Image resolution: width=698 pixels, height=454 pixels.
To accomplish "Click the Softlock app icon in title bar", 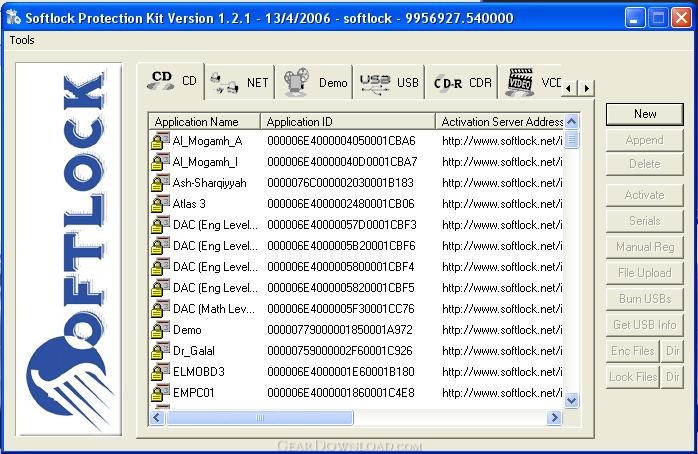I will pyautogui.click(x=14, y=17).
